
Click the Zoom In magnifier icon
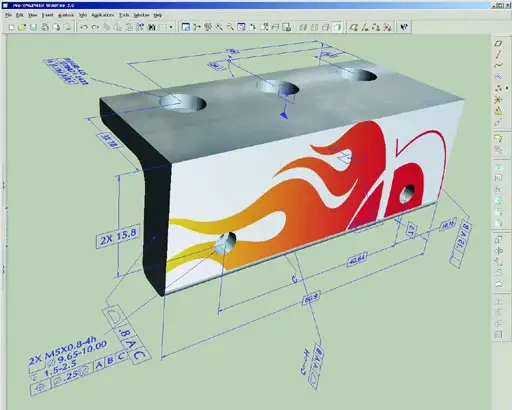click(x=219, y=27)
